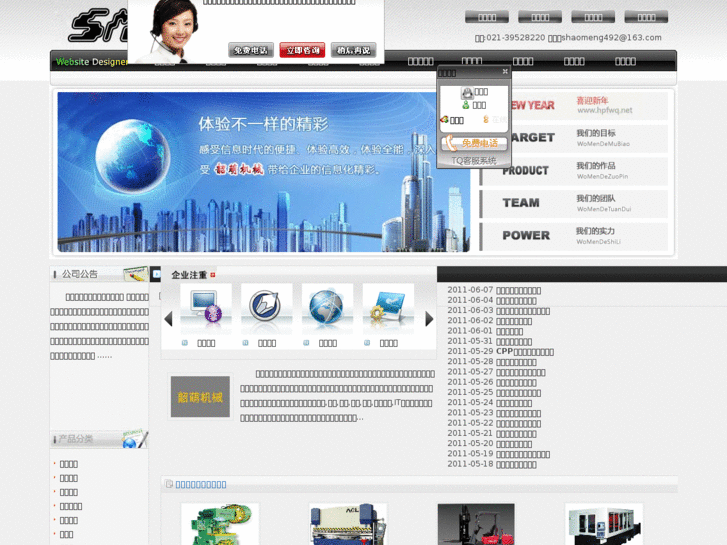Click the white laser cutting machine product thumbnail
The width and height of the screenshot is (727, 545).
604,524
